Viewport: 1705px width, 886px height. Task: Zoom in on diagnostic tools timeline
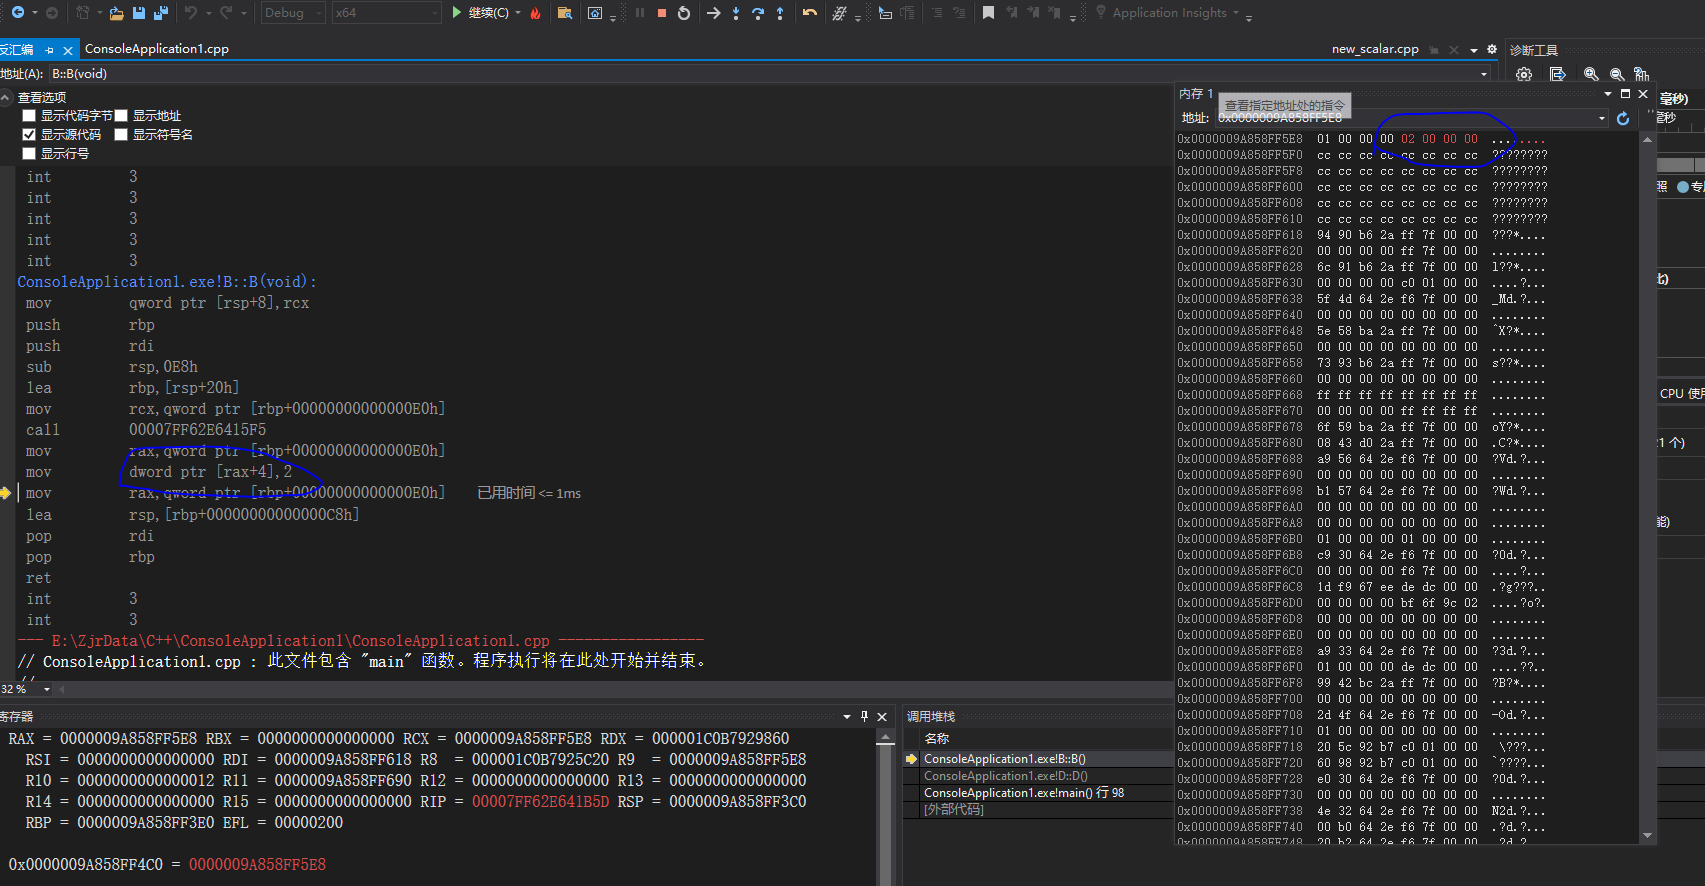pyautogui.click(x=1591, y=74)
